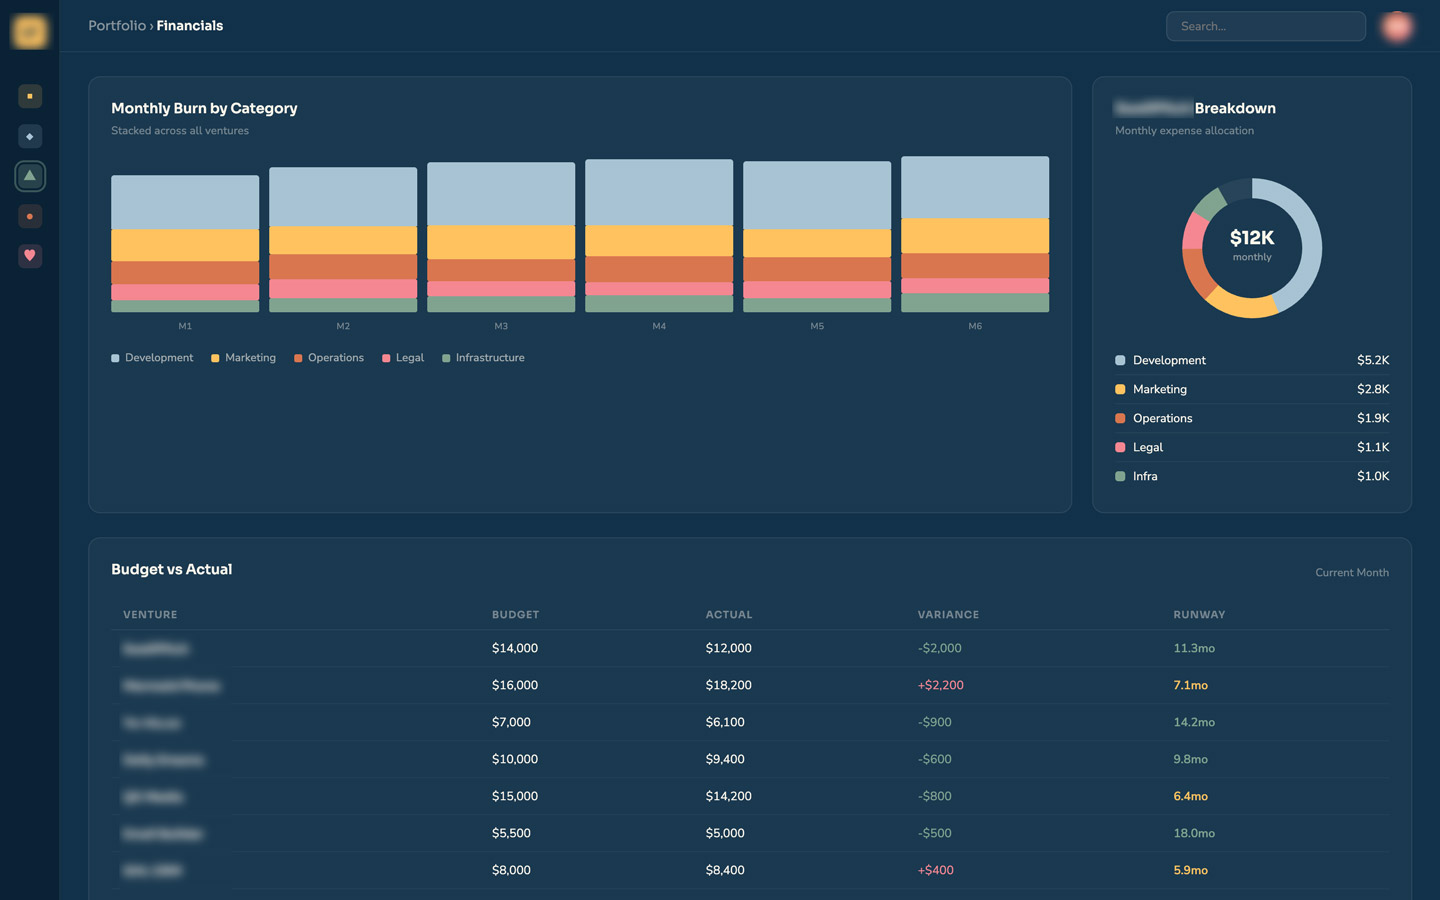This screenshot has width=1440, height=900.
Task: Open the user avatar in the header
Action: (x=1396, y=26)
